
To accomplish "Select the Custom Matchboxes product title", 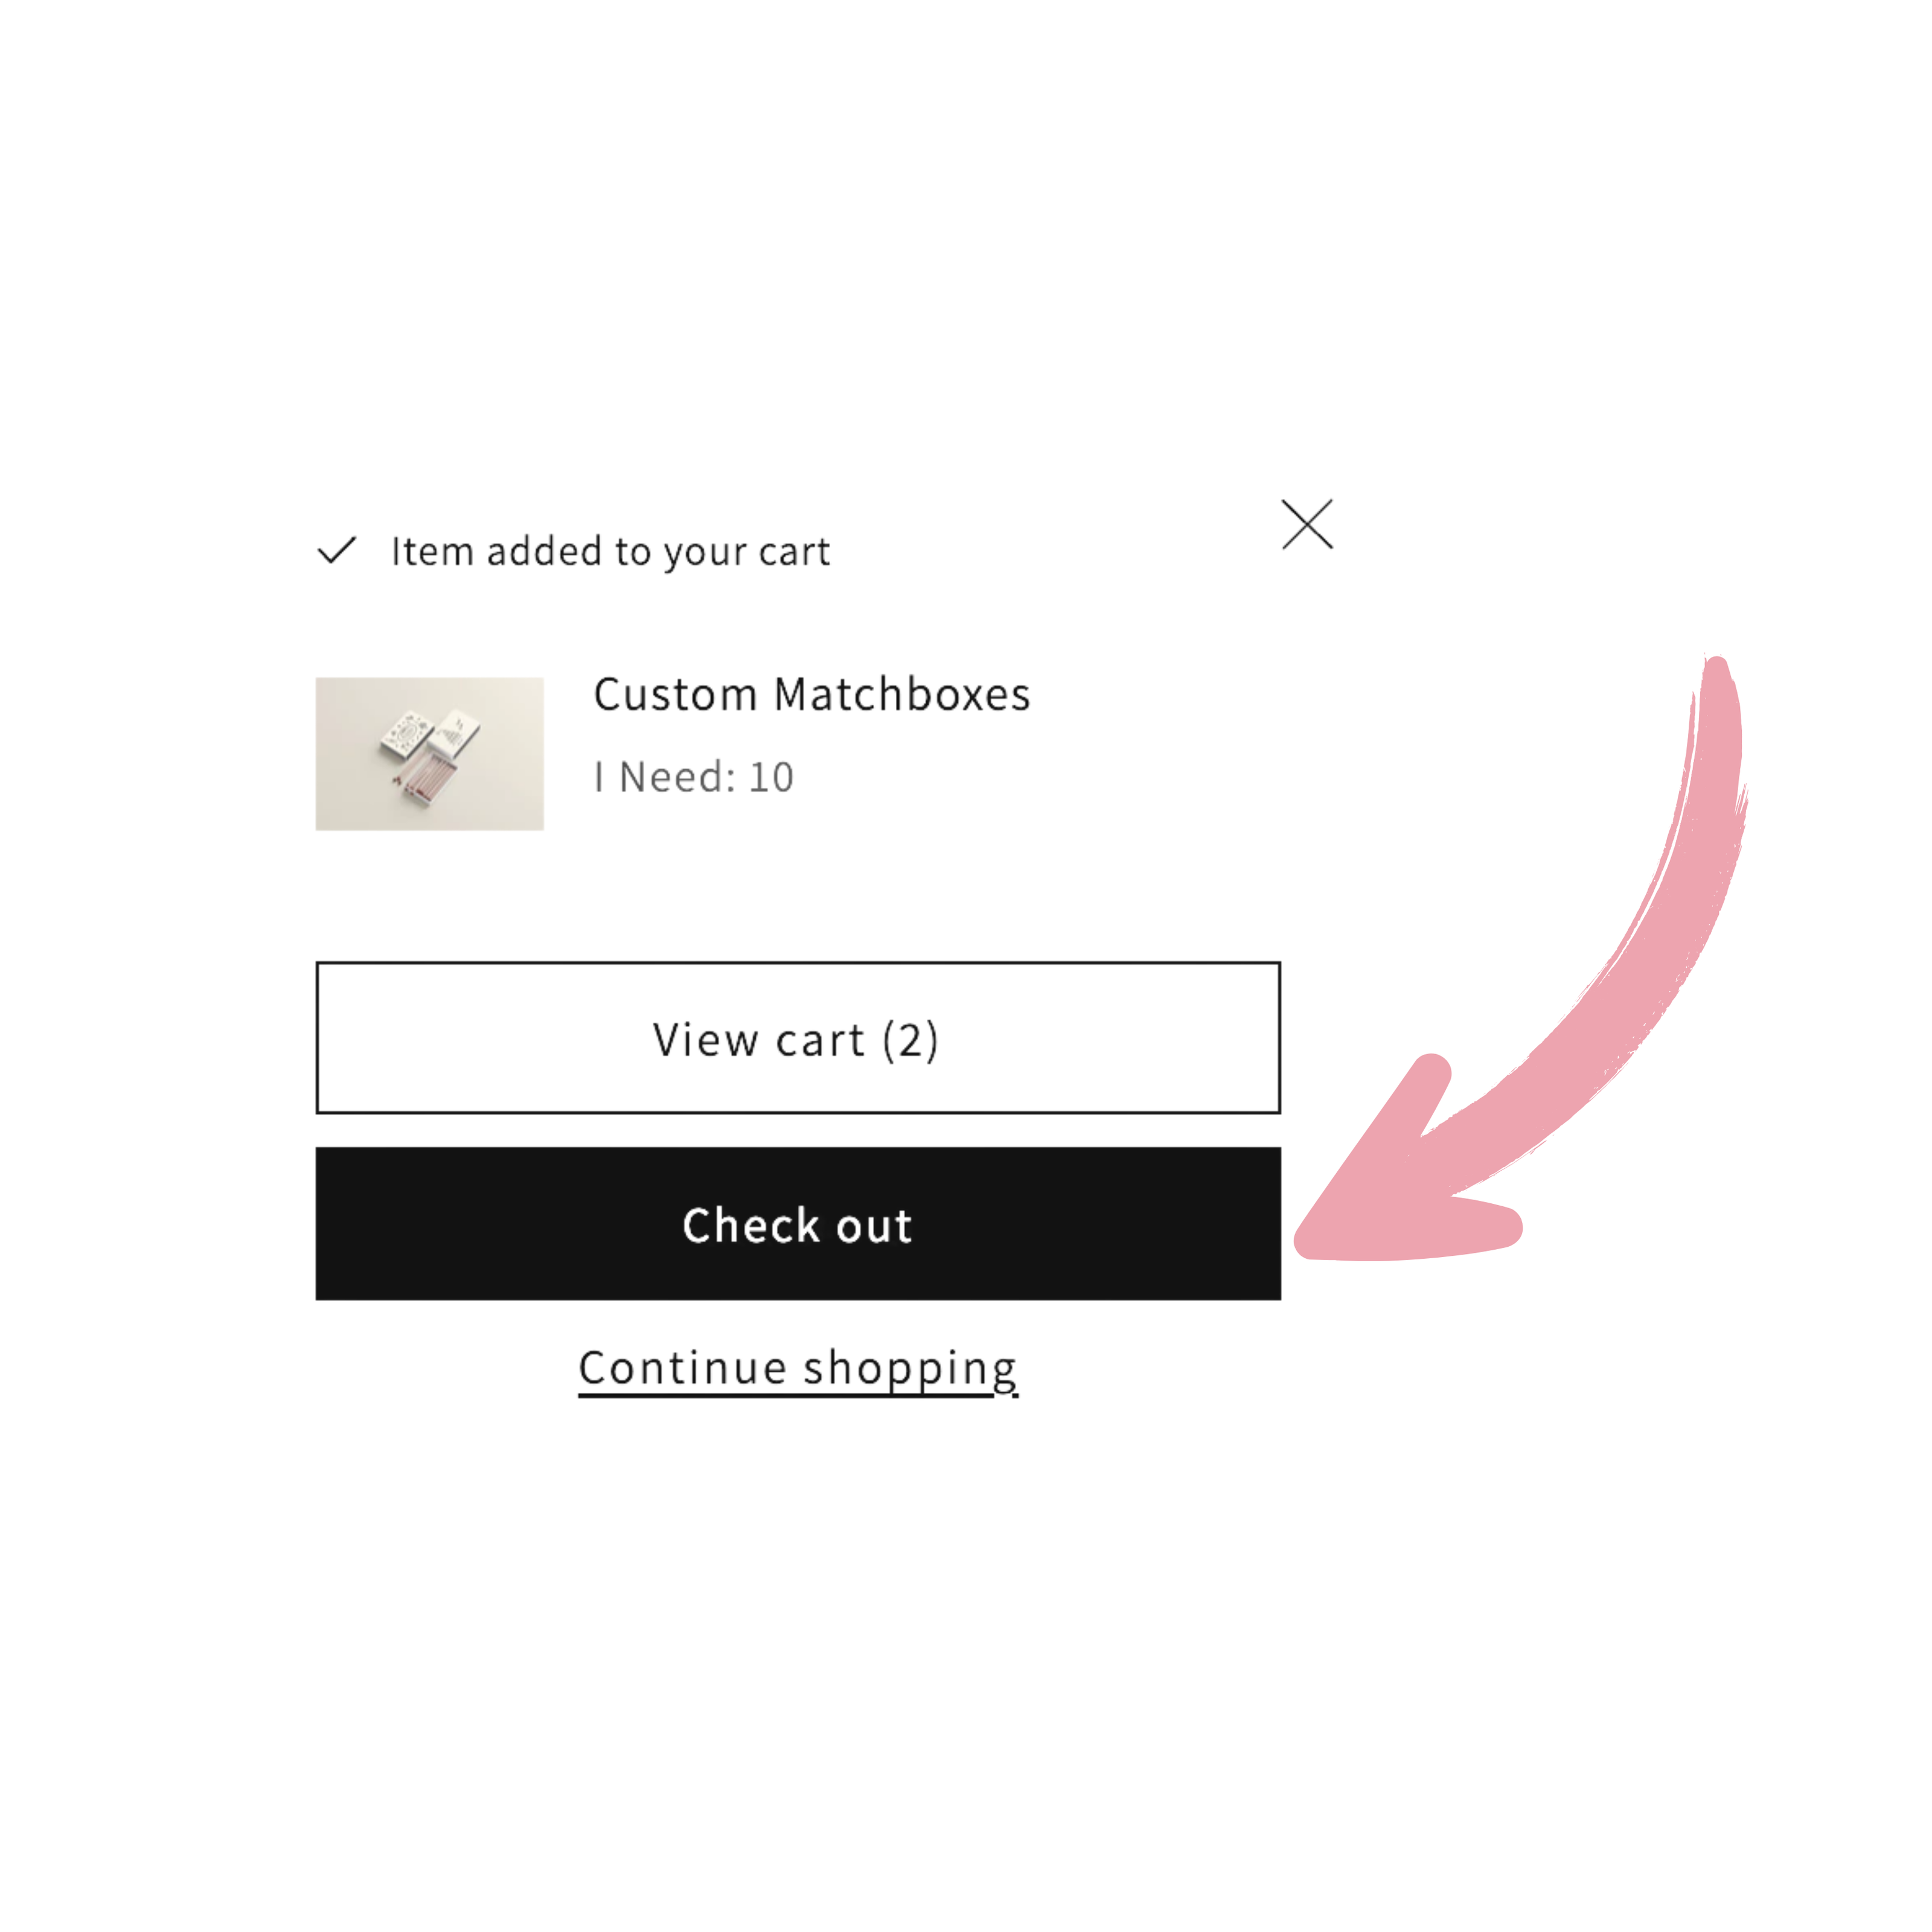I will (x=811, y=694).
